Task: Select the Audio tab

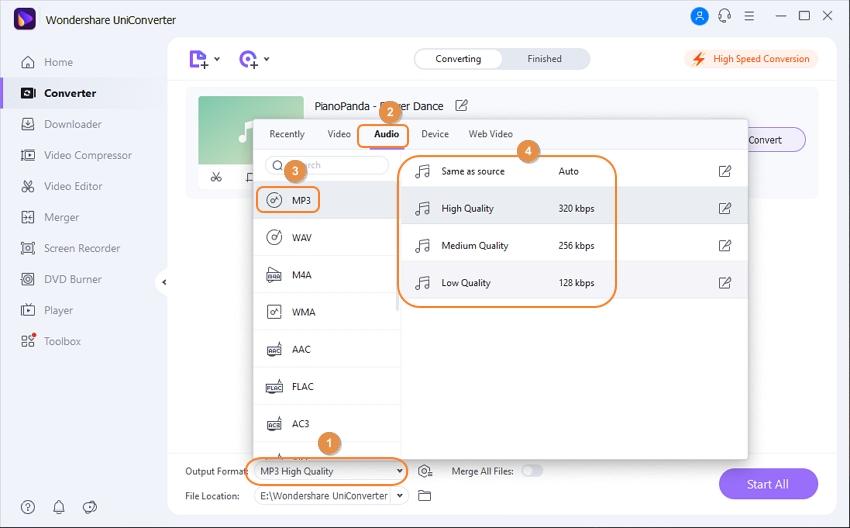Action: click(x=386, y=134)
